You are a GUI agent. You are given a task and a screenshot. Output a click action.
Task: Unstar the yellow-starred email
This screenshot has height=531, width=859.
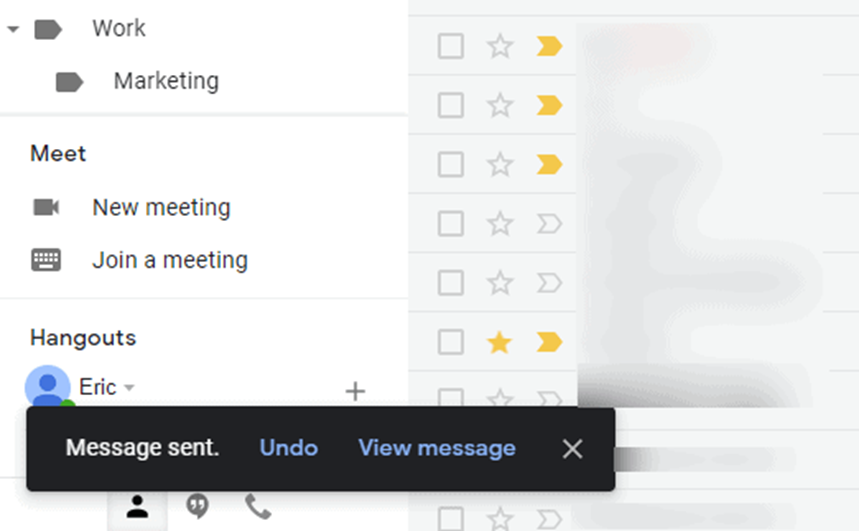[500, 342]
